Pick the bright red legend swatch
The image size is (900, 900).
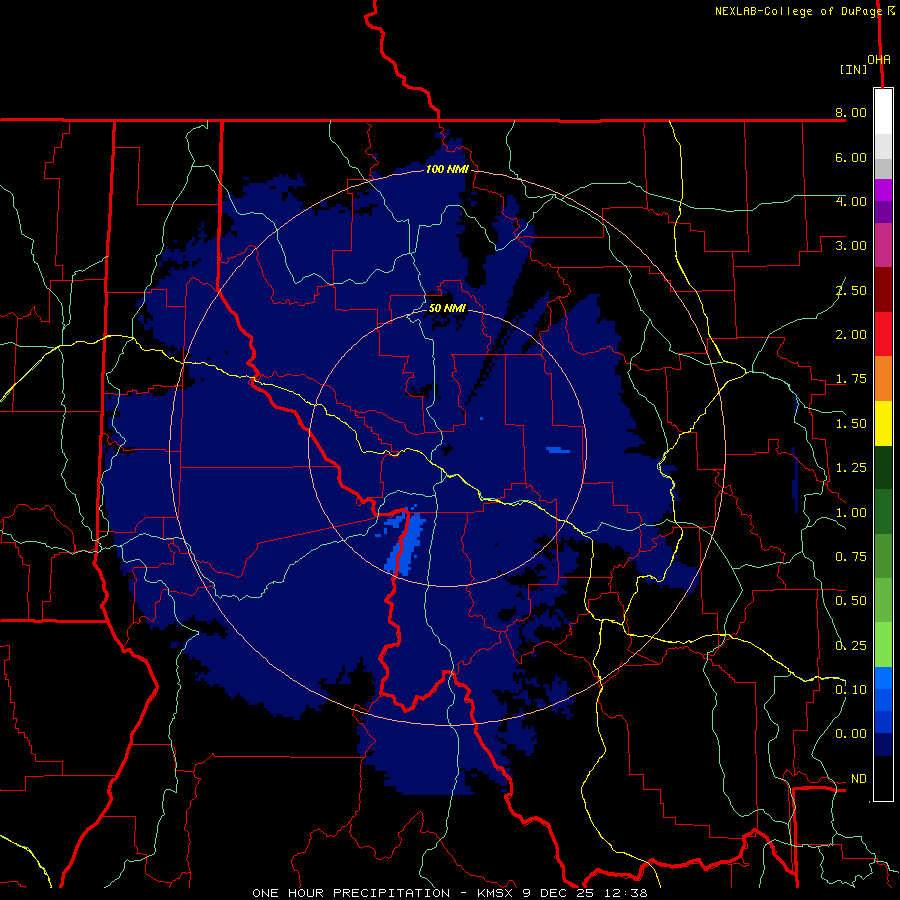[883, 335]
